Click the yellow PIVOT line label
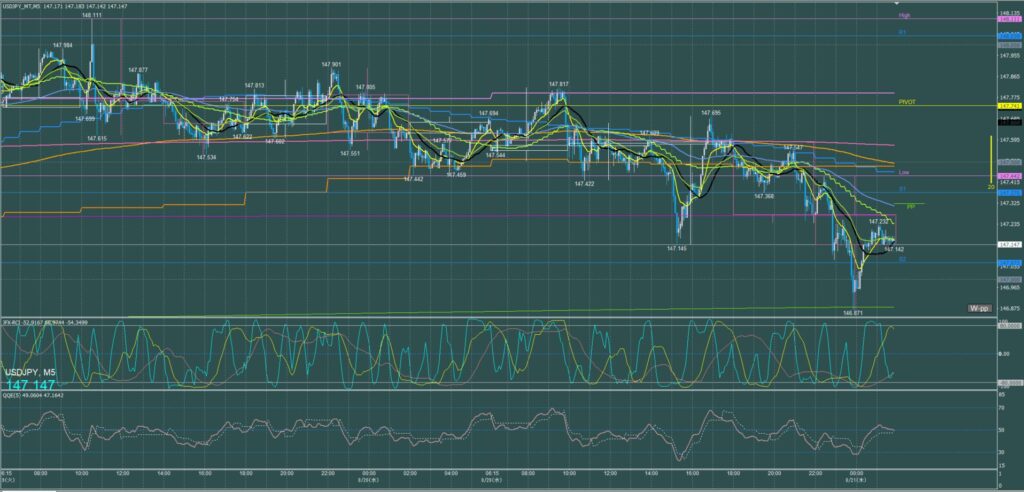 (x=907, y=101)
